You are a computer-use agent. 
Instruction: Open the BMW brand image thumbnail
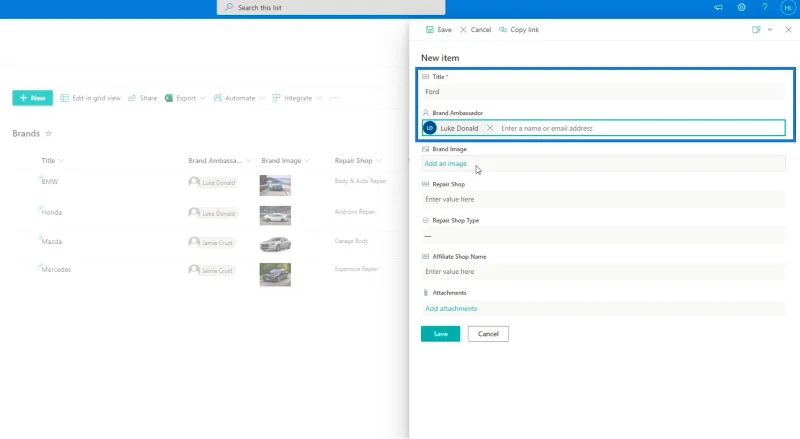pos(275,186)
